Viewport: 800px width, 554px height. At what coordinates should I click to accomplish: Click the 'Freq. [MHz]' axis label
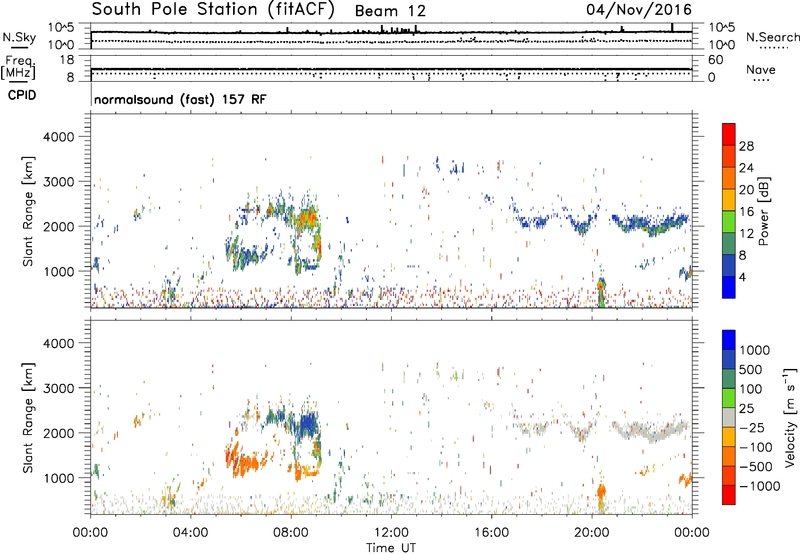19,67
